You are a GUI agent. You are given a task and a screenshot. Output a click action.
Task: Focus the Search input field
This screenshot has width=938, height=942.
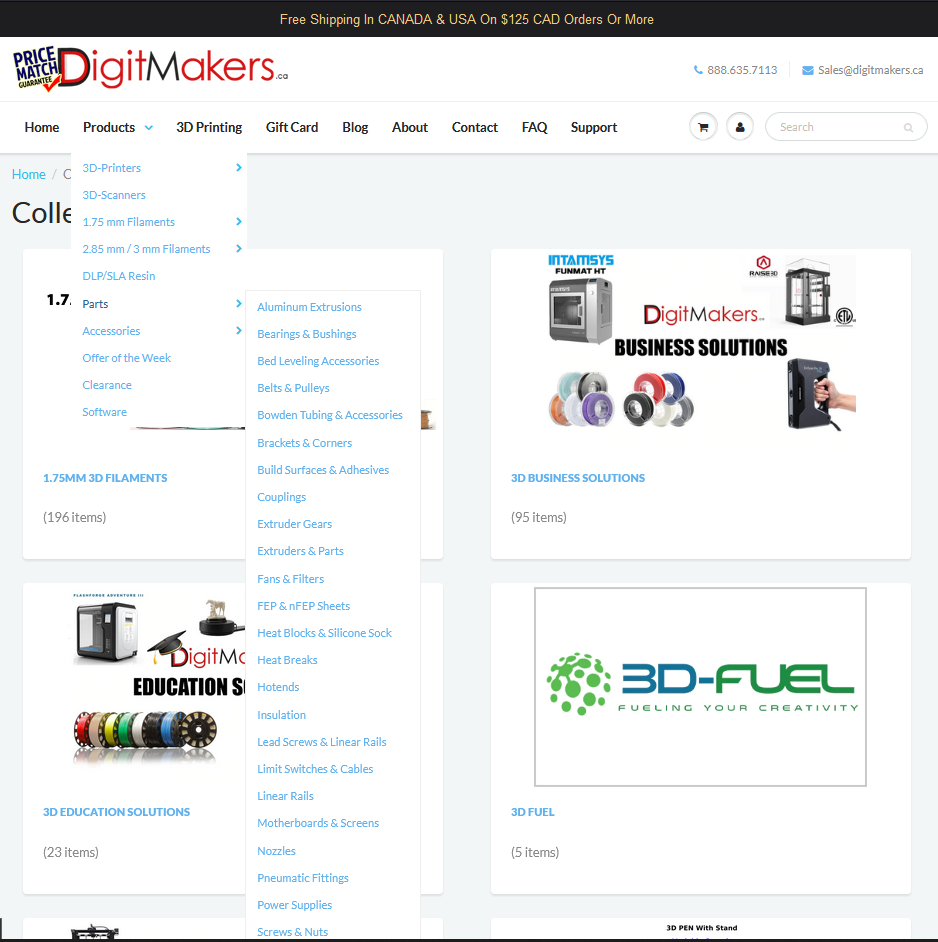pyautogui.click(x=846, y=127)
